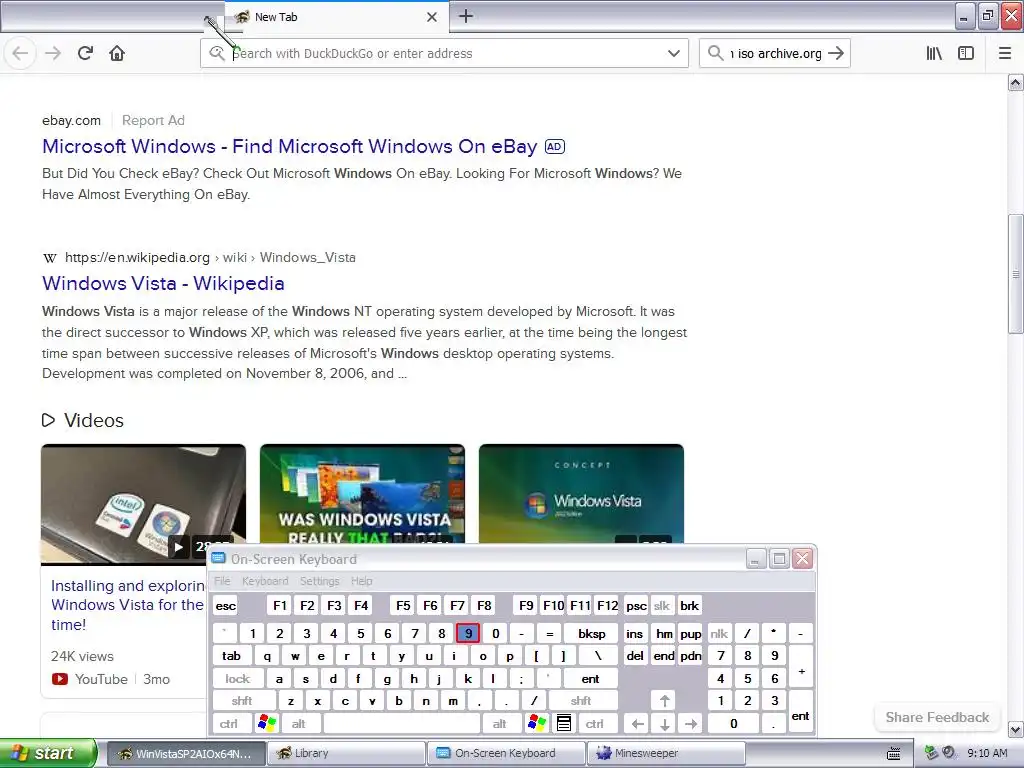
Task: Go to the browser home page
Action: point(117,53)
